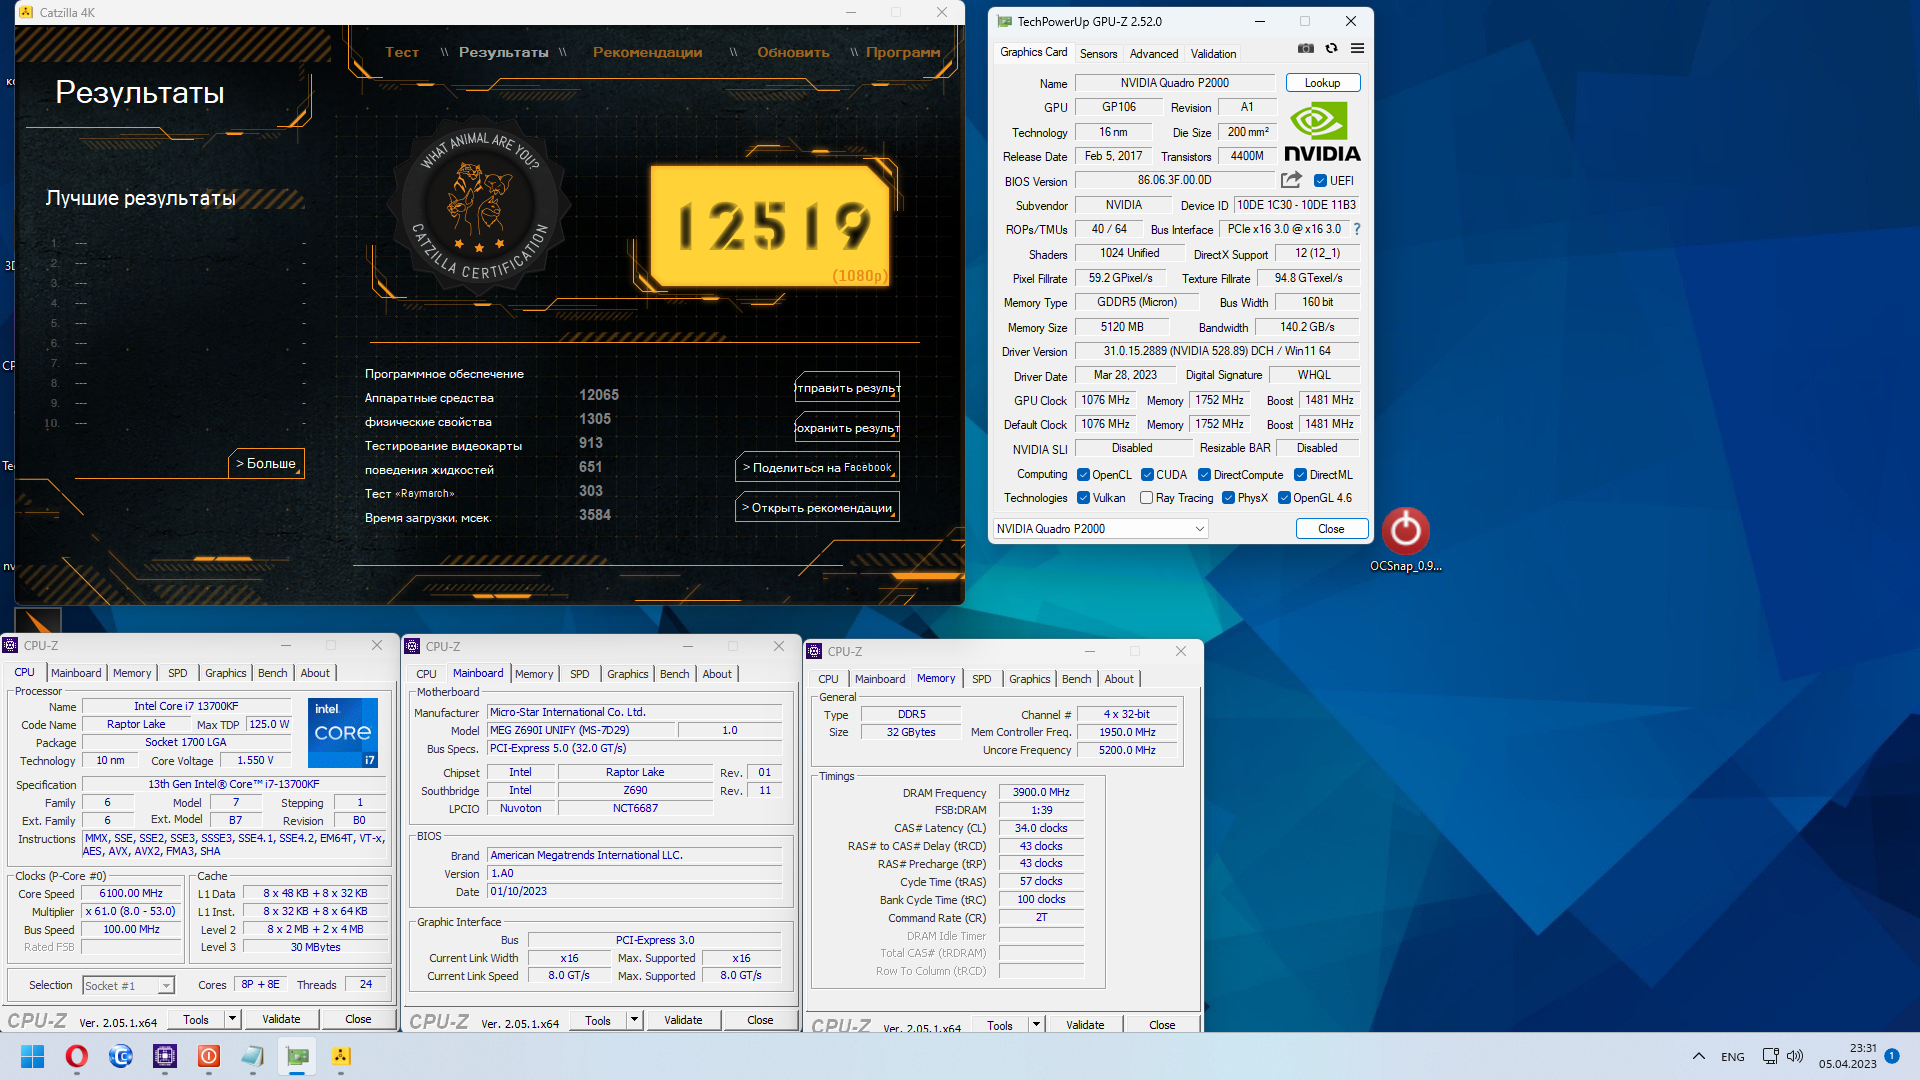
Task: Toggle the CUDA checkbox
Action: coord(1147,475)
